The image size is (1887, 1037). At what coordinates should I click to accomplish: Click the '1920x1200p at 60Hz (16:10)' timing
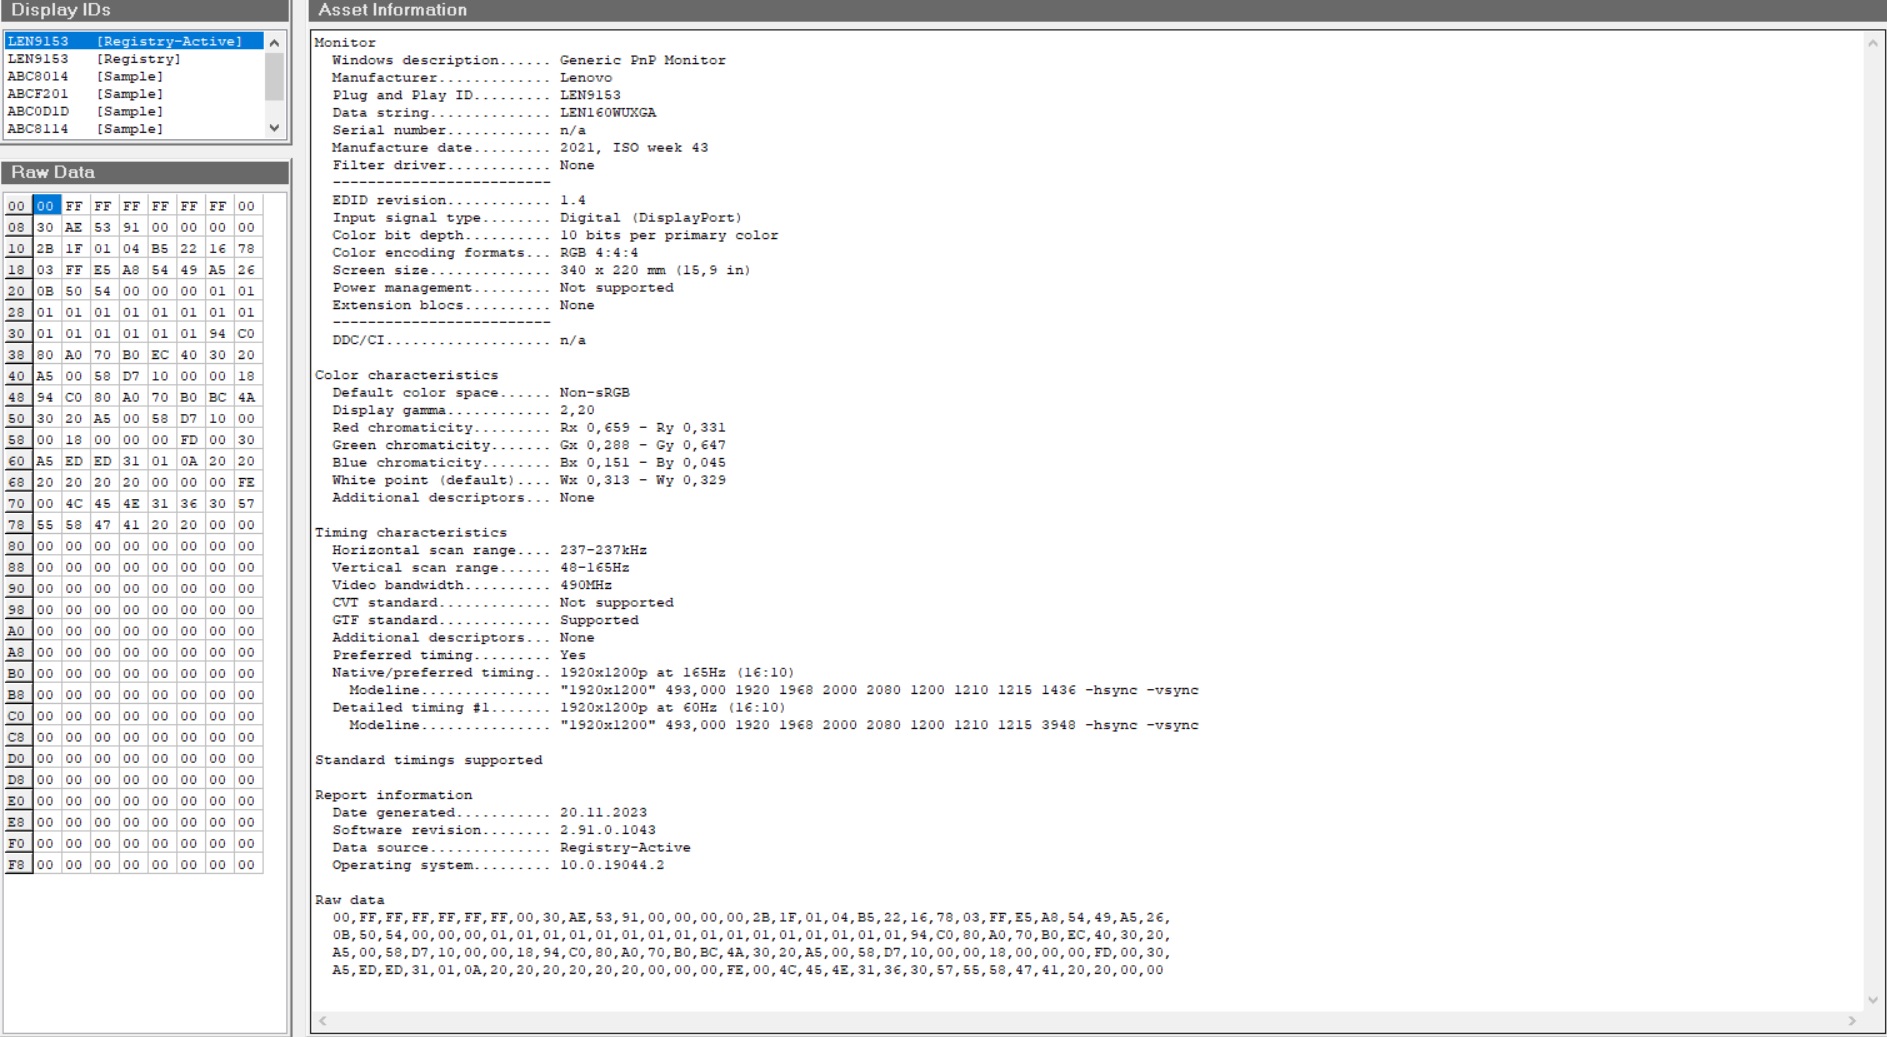[673, 708]
